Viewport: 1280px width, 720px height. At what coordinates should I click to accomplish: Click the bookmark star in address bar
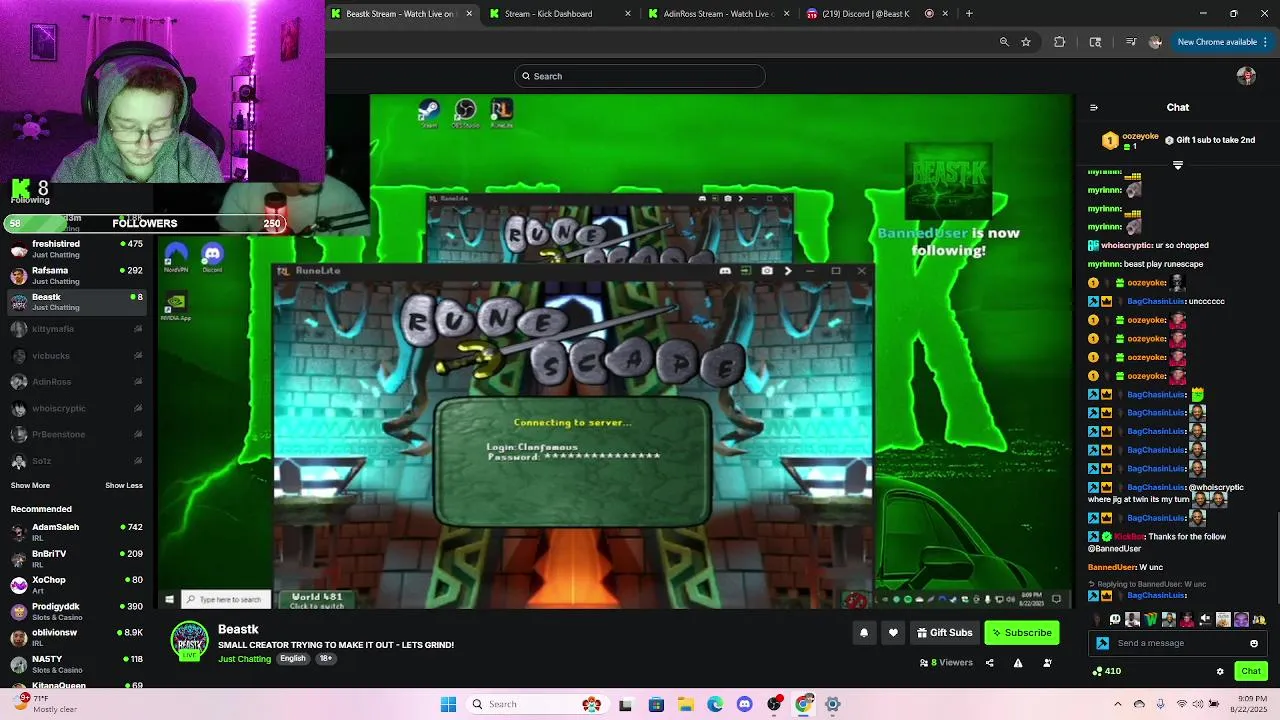[1026, 42]
